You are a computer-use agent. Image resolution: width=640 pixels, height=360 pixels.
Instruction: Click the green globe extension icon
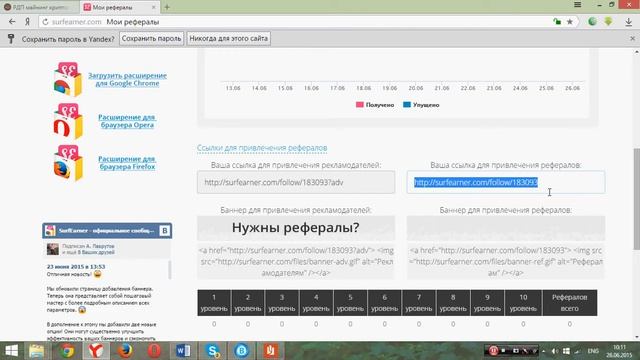pyautogui.click(x=592, y=22)
